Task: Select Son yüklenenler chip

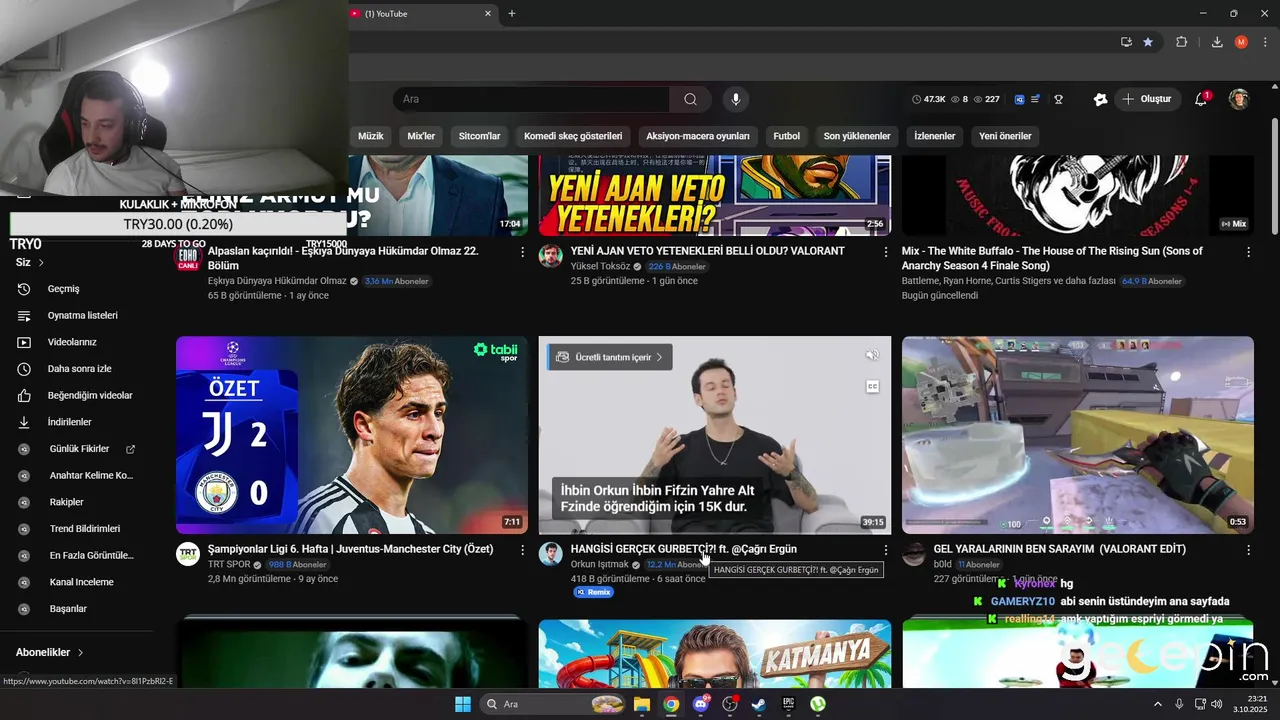Action: click(857, 136)
